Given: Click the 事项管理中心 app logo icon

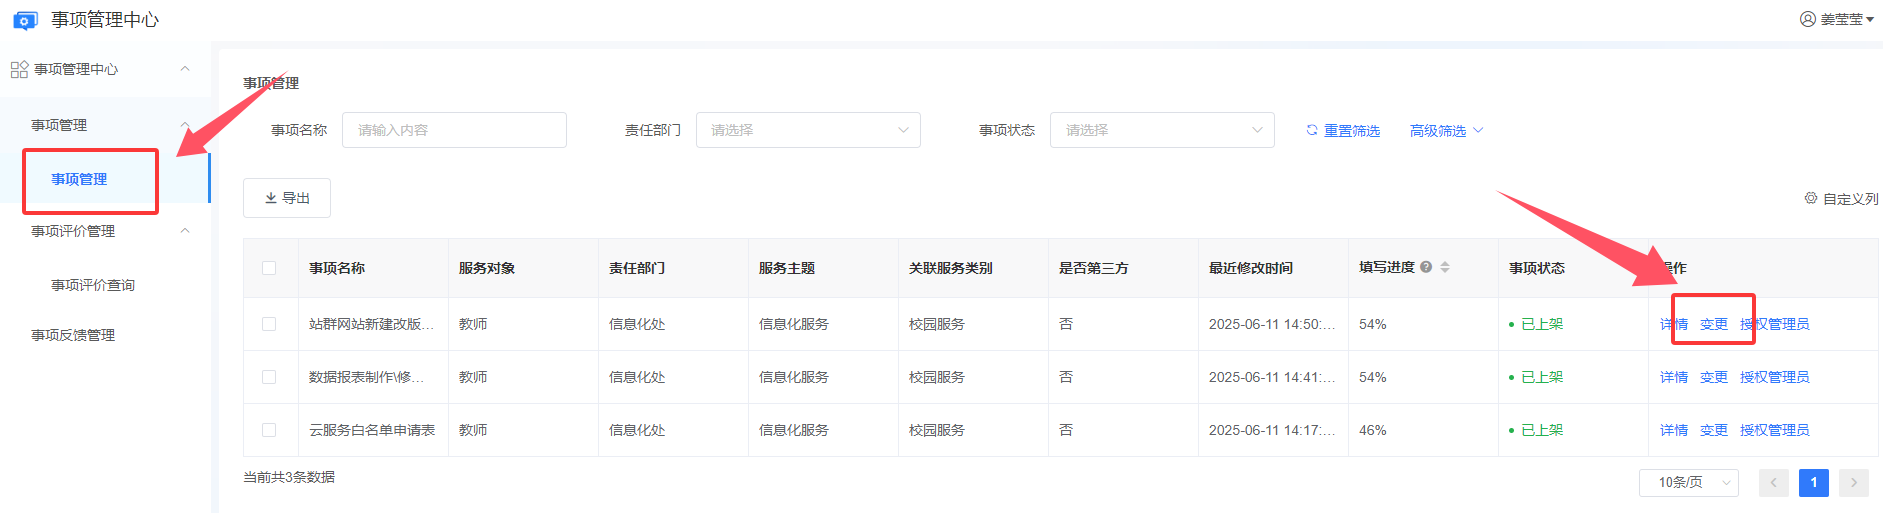Looking at the screenshot, I should pos(25,20).
